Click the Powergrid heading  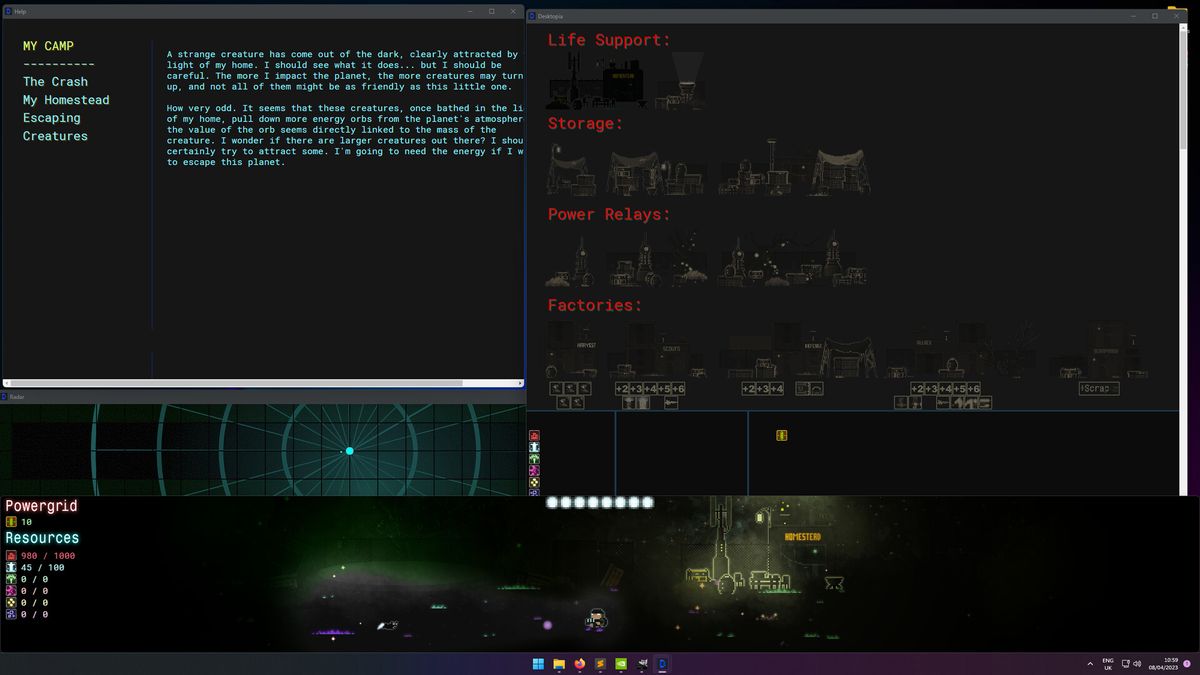point(41,506)
